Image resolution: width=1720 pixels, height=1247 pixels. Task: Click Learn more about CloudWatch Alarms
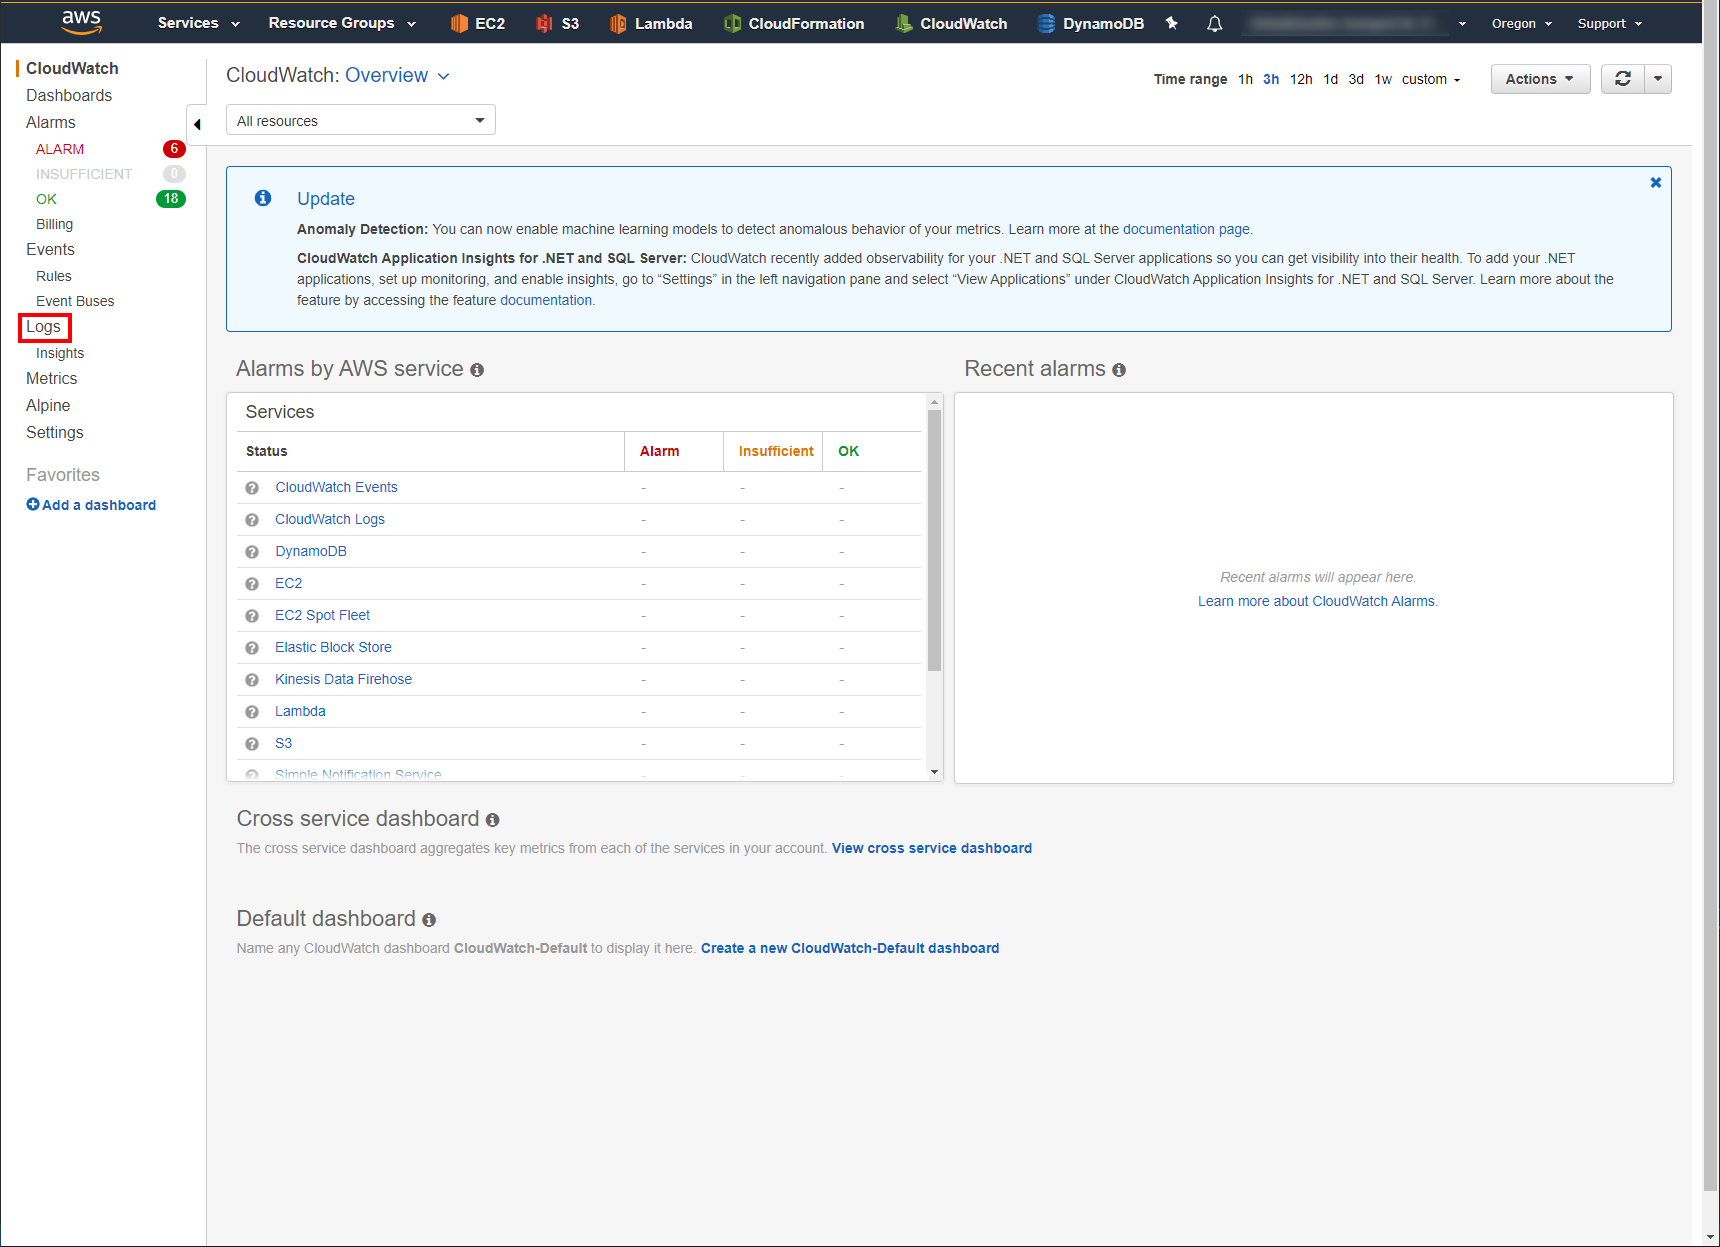1318,601
